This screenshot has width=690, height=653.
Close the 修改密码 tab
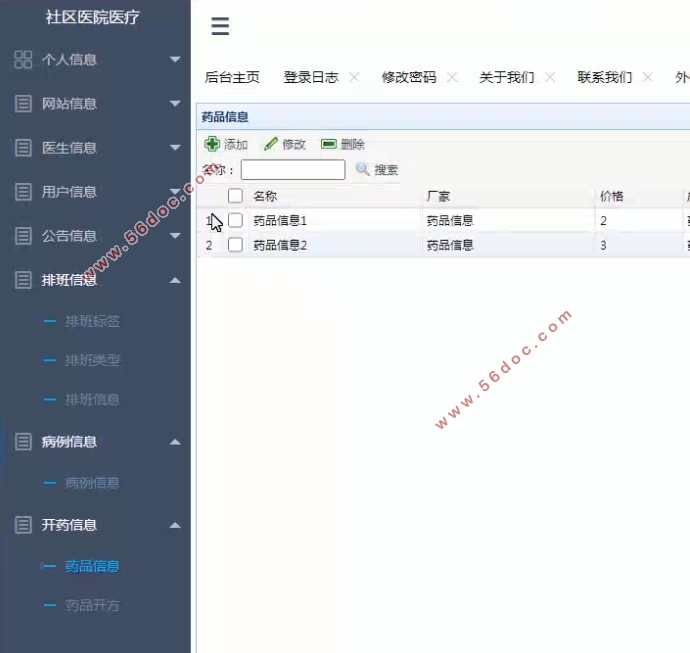point(452,77)
